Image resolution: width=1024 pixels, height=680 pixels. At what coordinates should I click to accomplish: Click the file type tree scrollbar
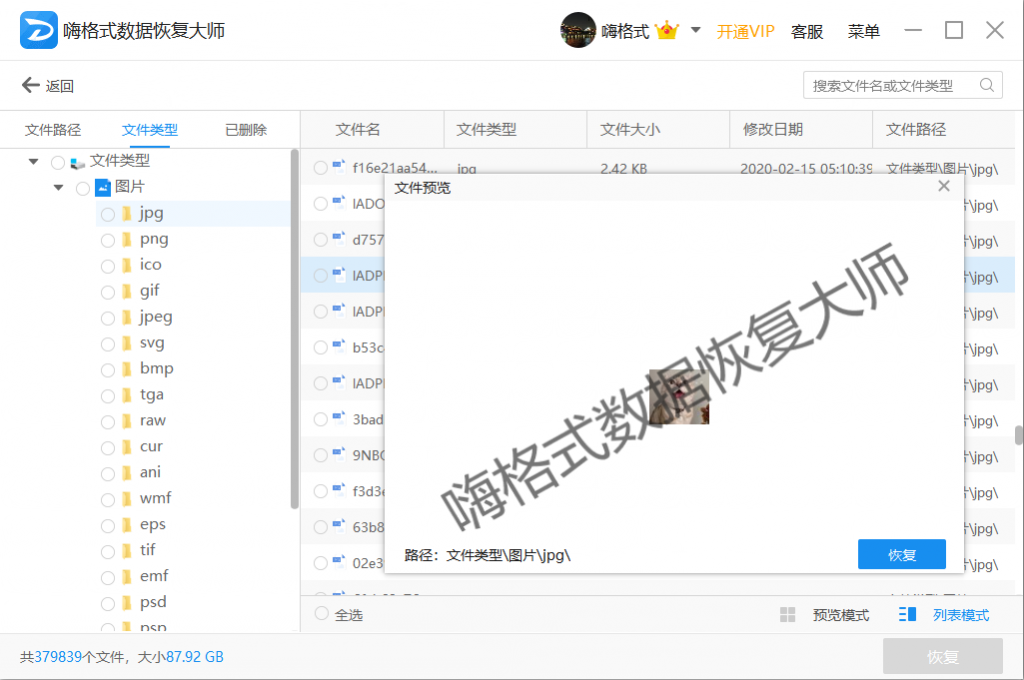[x=295, y=329]
